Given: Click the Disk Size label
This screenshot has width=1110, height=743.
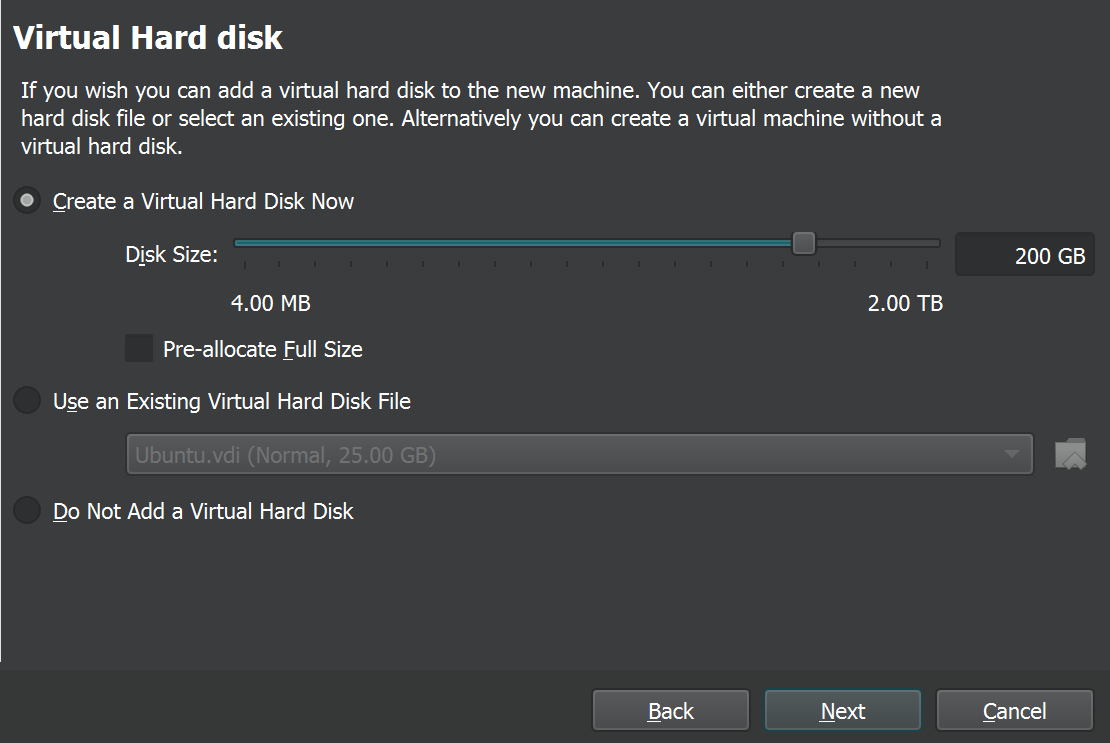Looking at the screenshot, I should point(171,254).
